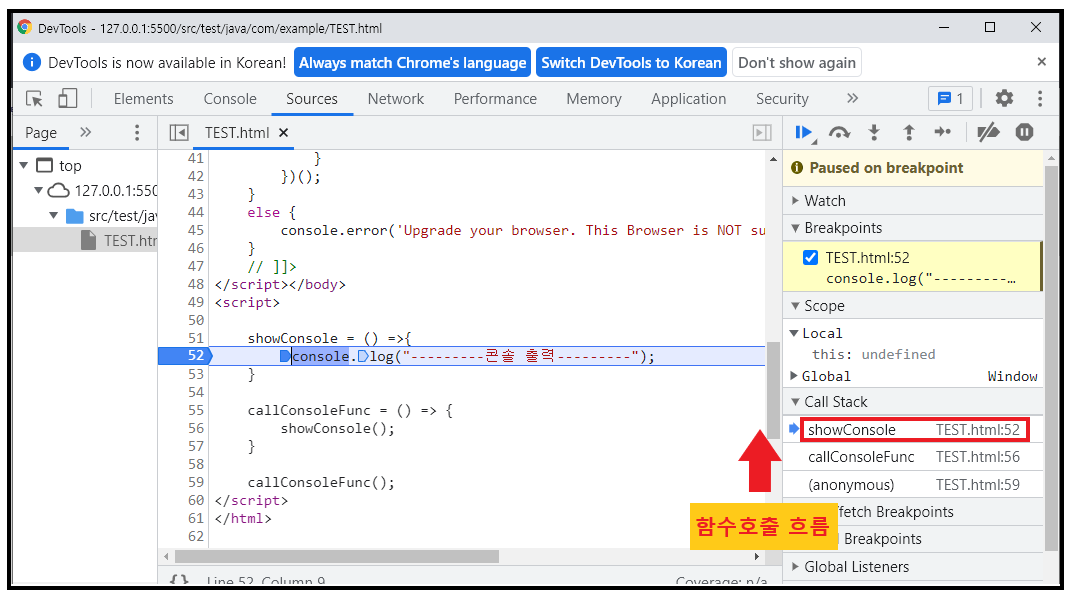Click the info icon in notification
Viewport: 1073px width, 599px height.
click(31, 62)
